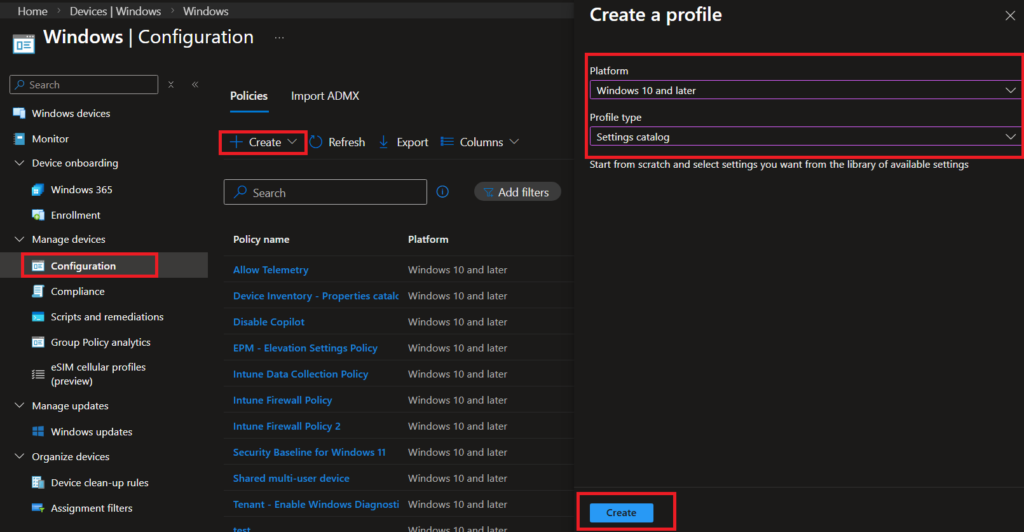Open Shared multi-user device policy
The height and width of the screenshot is (532, 1024).
tap(291, 478)
